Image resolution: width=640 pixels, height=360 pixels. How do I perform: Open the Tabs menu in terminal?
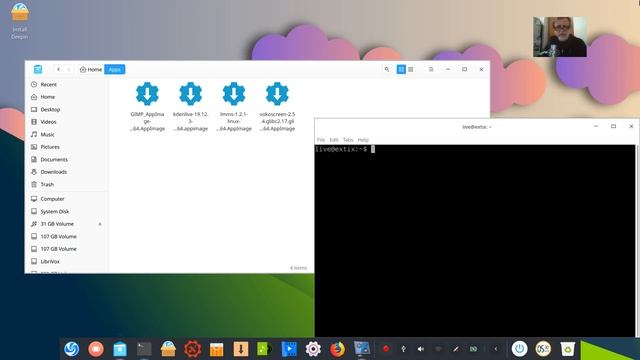pyautogui.click(x=348, y=140)
